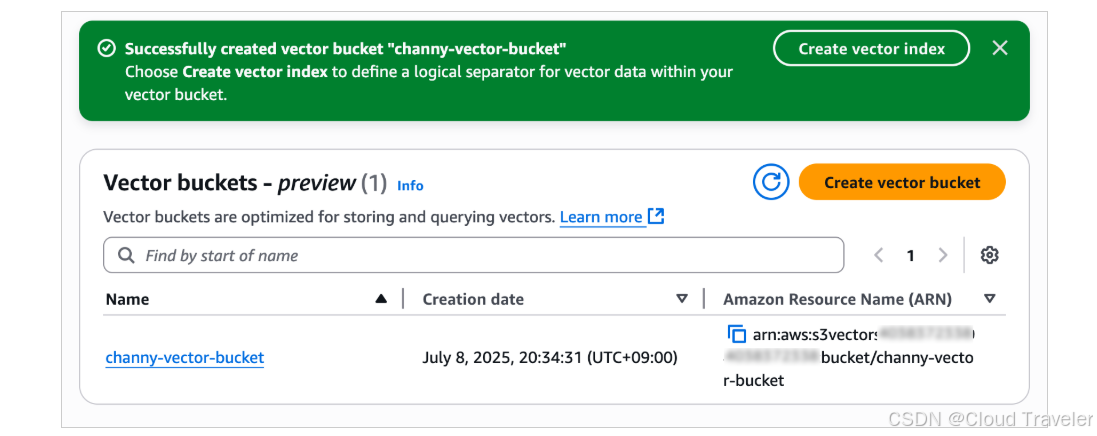1097x436 pixels.
Task: Sort by Creation date column arrow
Action: (681, 300)
